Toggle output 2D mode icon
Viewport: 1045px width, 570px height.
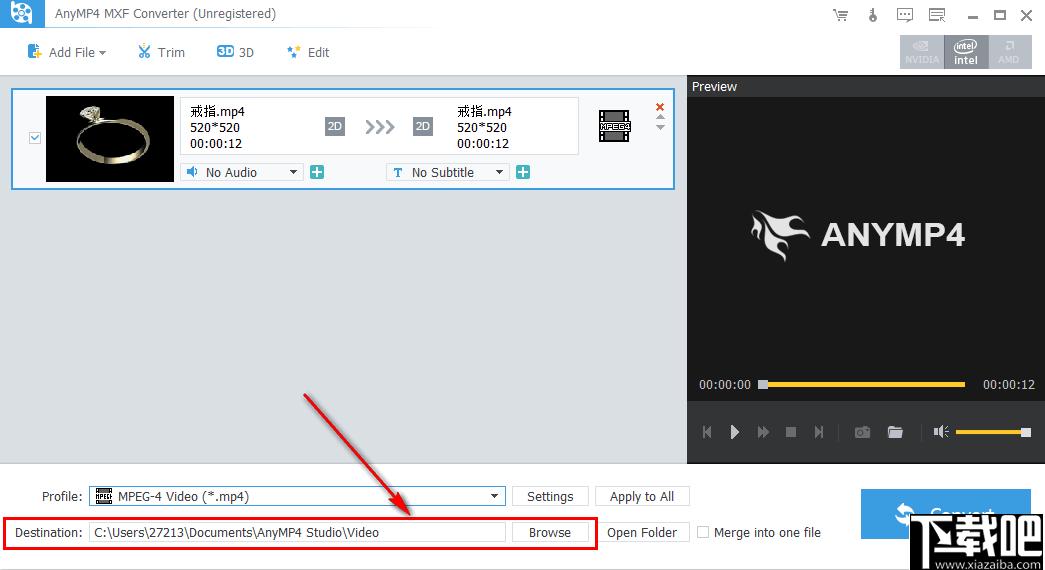423,126
